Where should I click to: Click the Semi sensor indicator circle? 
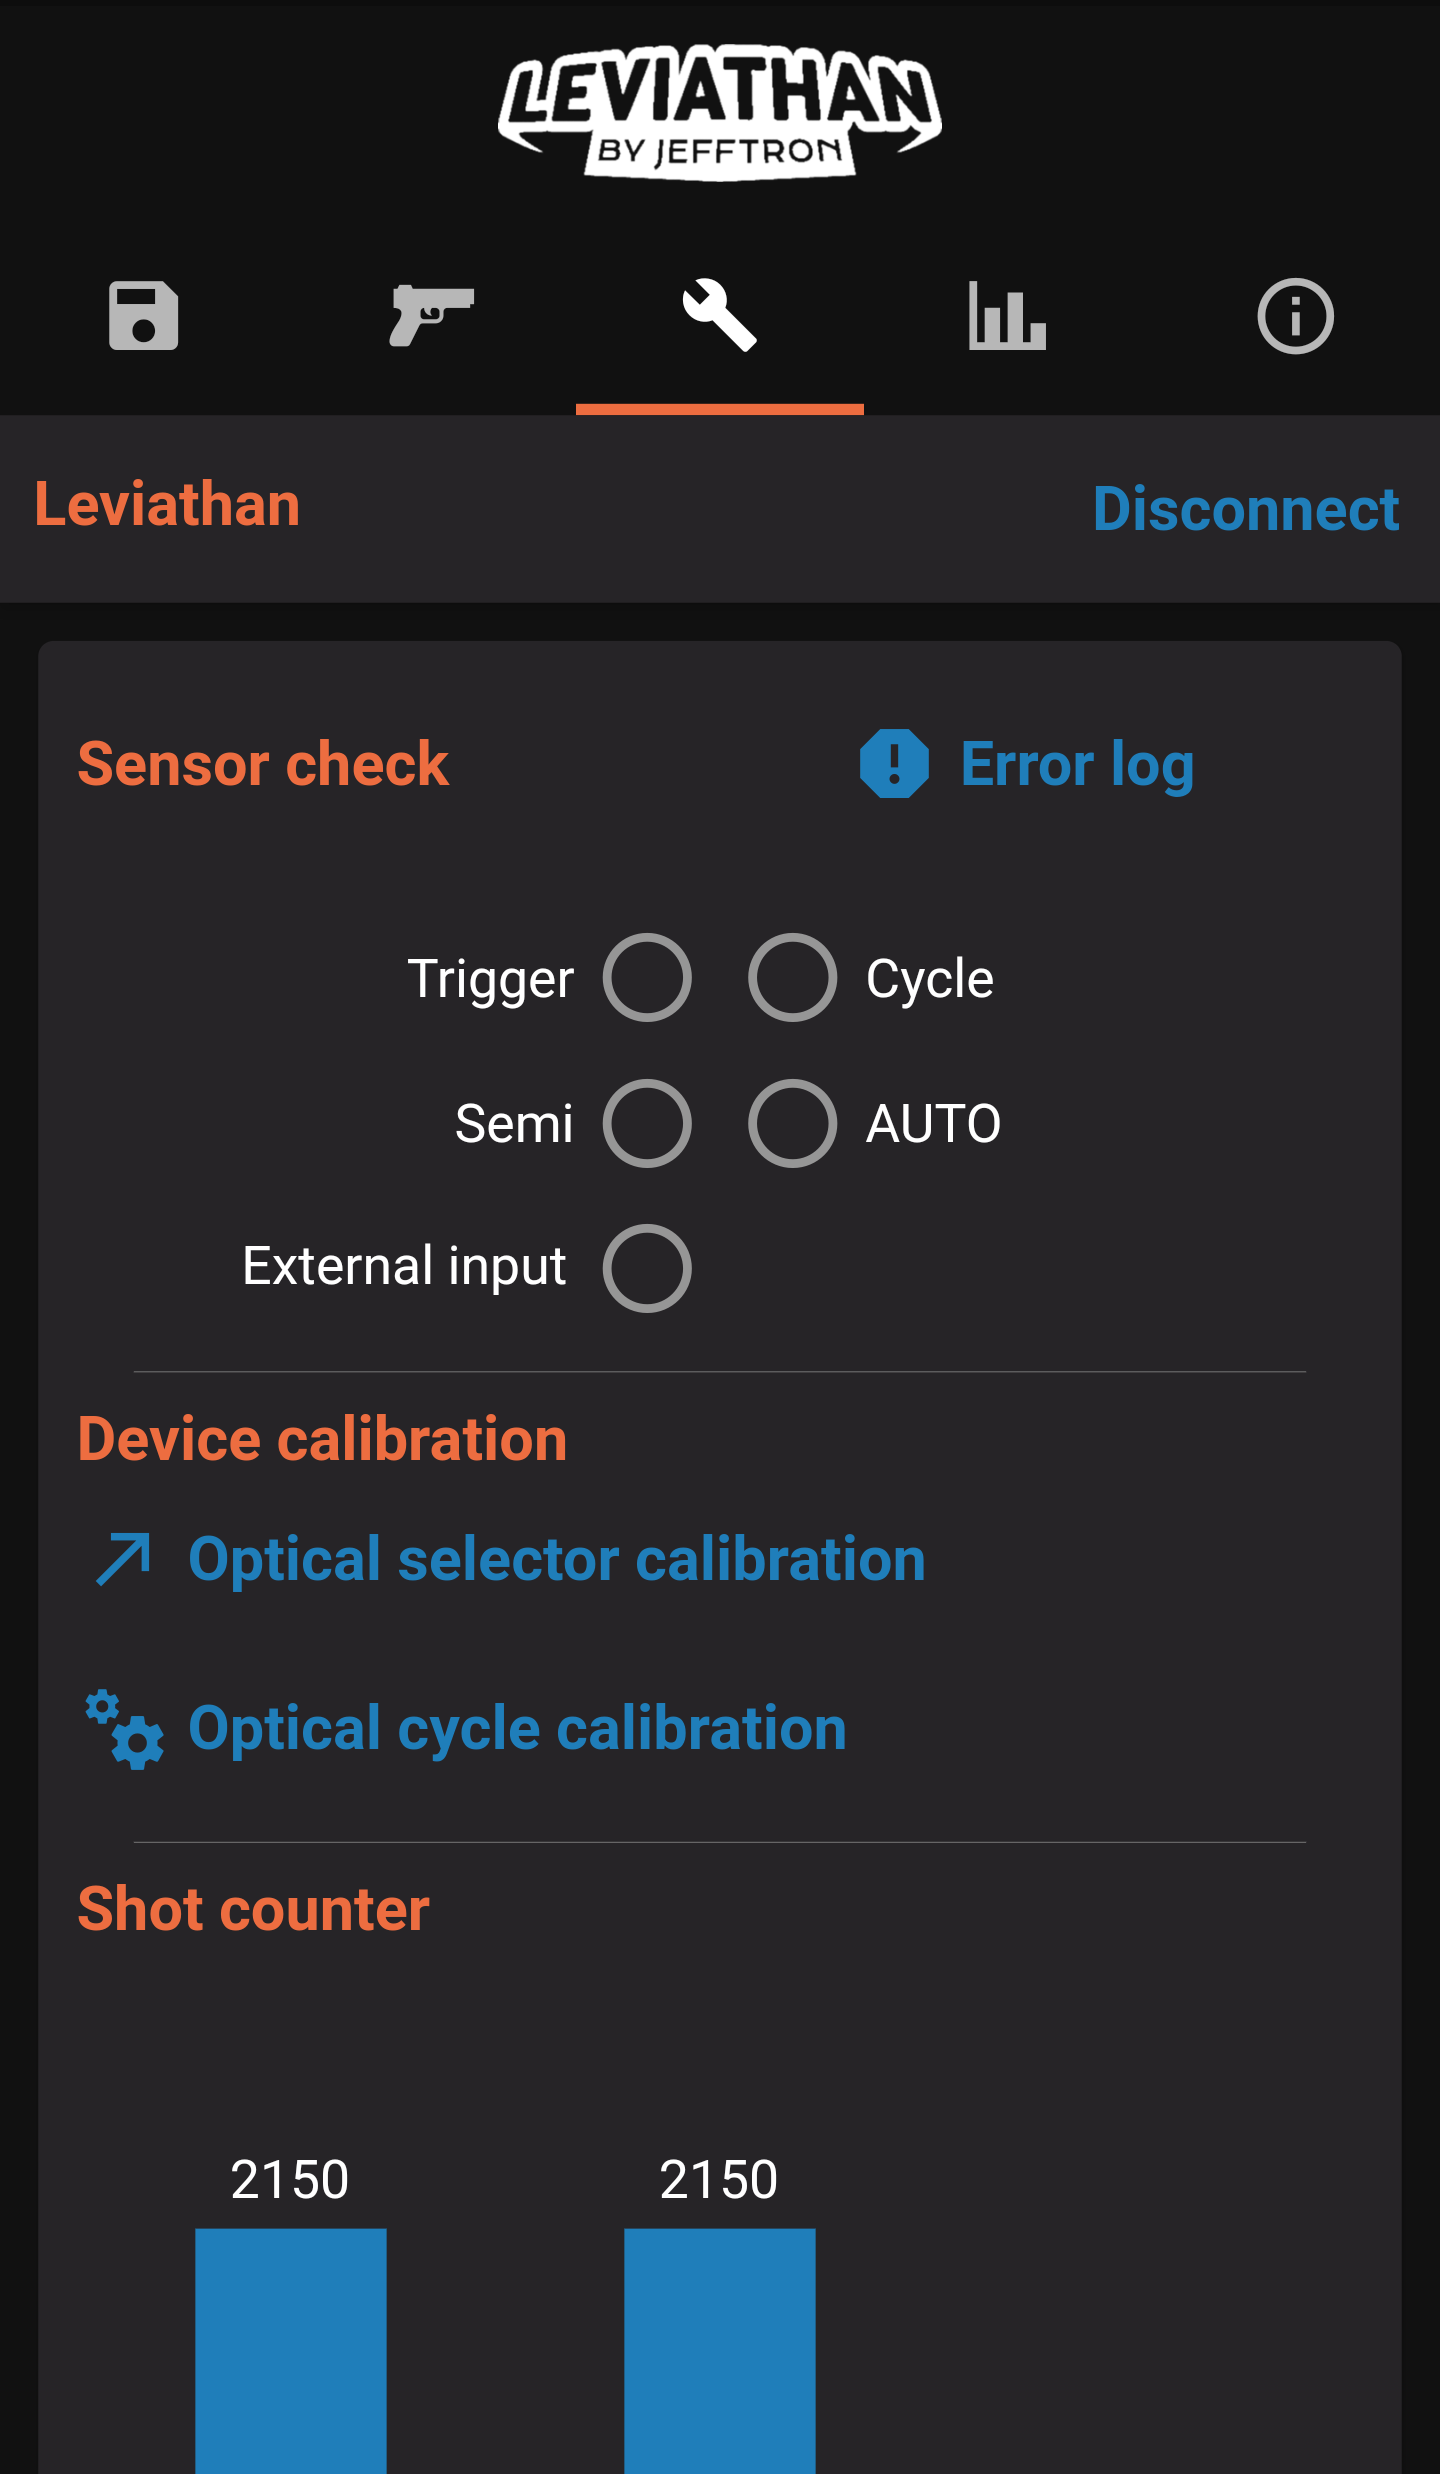[x=647, y=1123]
